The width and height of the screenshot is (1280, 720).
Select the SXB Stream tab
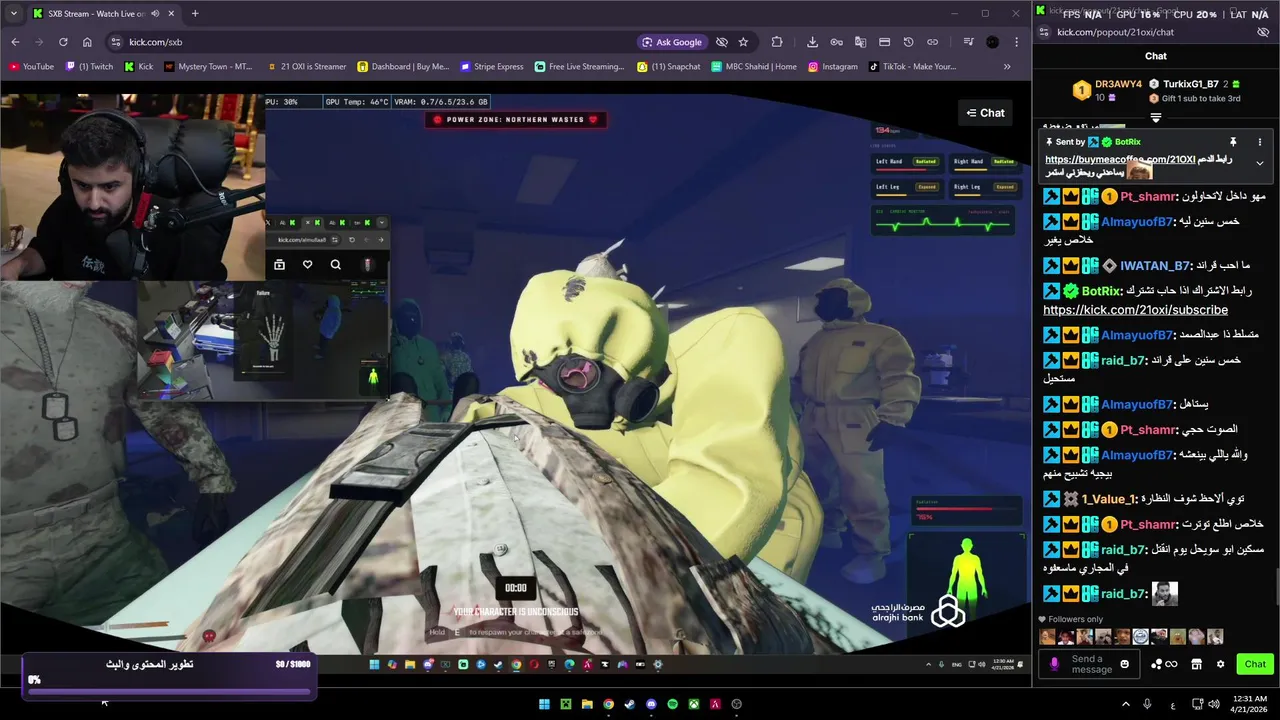(103, 14)
